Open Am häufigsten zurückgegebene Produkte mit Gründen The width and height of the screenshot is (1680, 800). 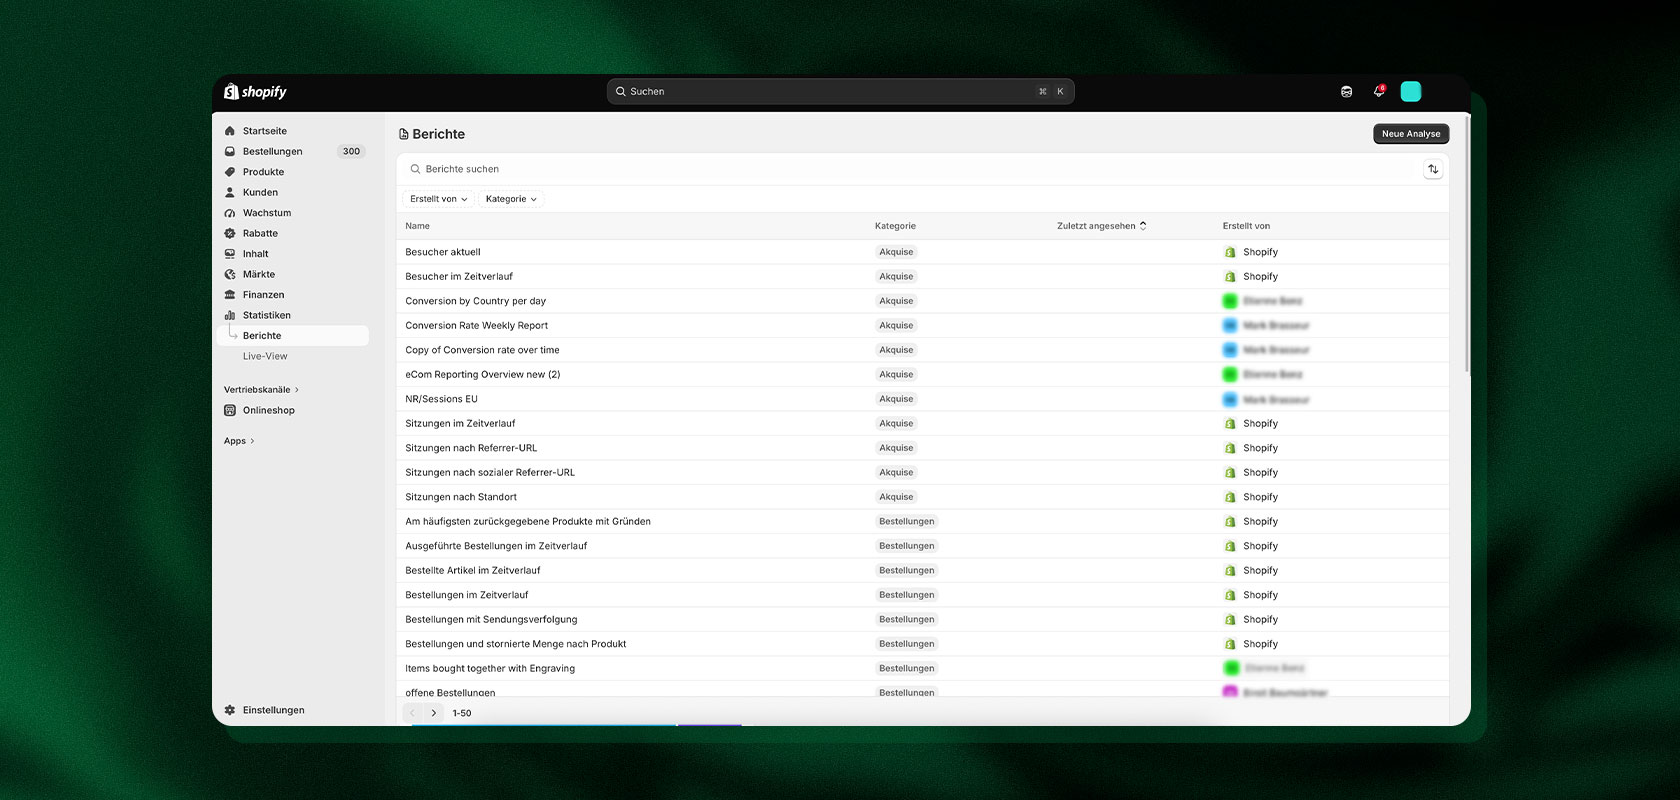click(x=528, y=522)
